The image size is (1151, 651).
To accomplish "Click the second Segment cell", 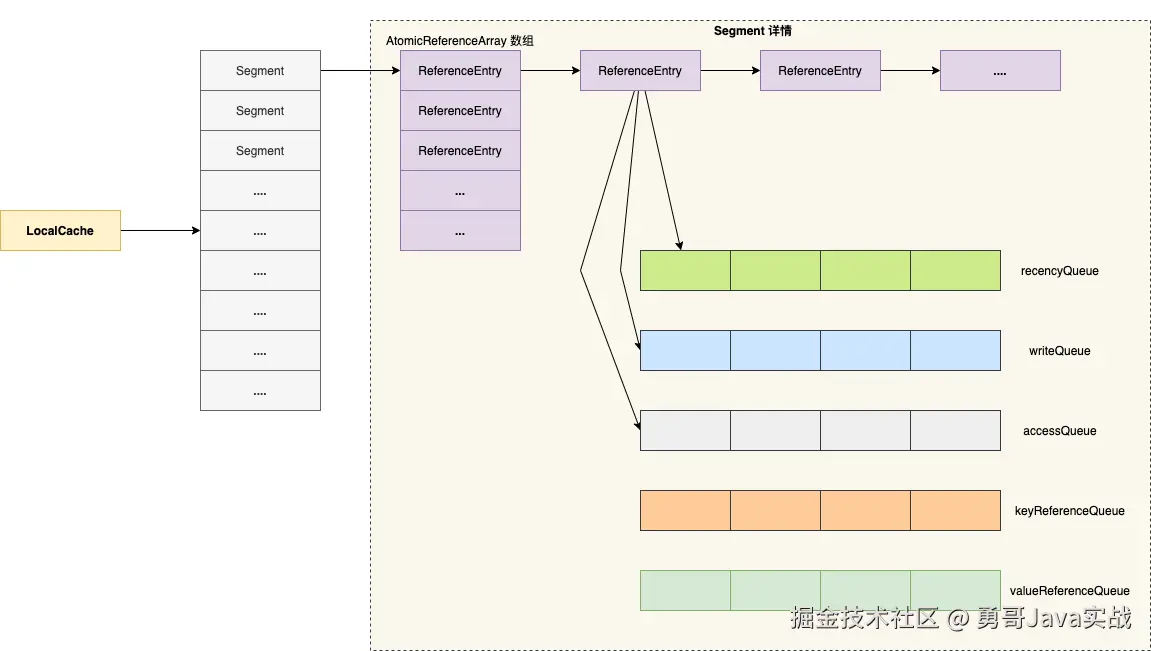I will (x=261, y=111).
